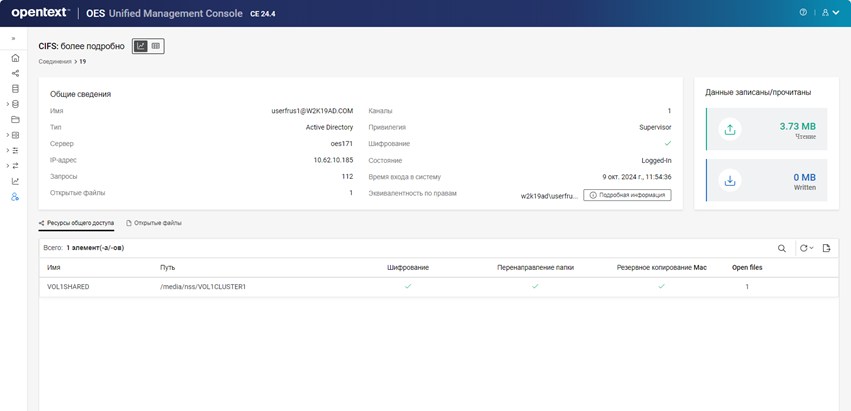The height and width of the screenshot is (411, 851).
Task: Switch to the Открытые файлы tab
Action: coord(154,223)
